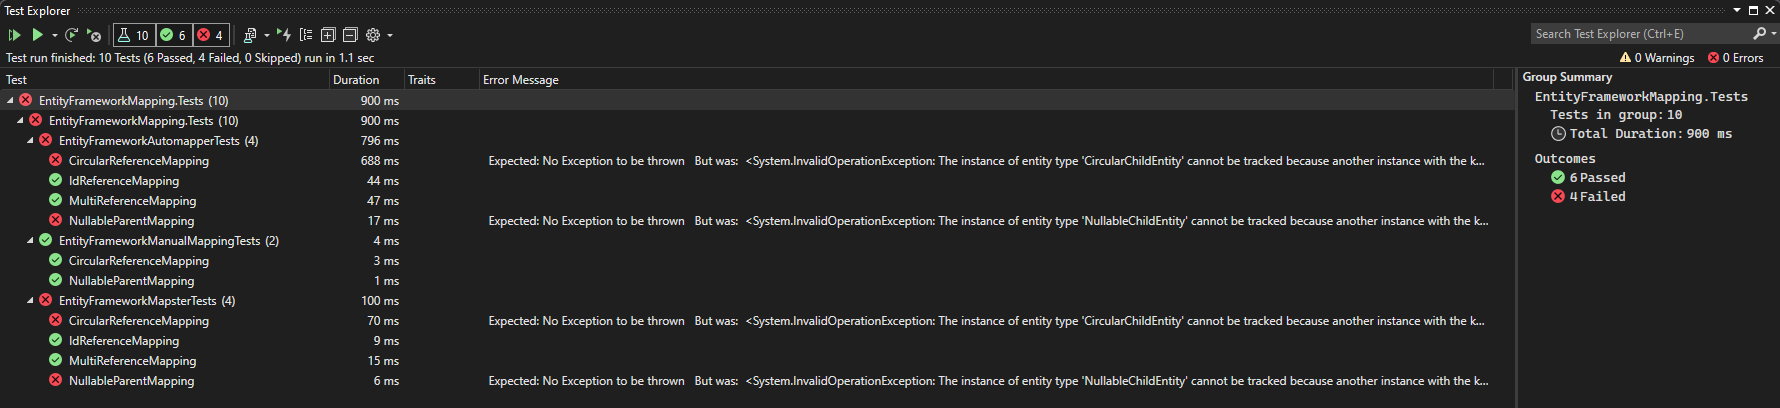
Task: Click error message of 688 ms CircularReferenceMapping
Action: pos(986,161)
